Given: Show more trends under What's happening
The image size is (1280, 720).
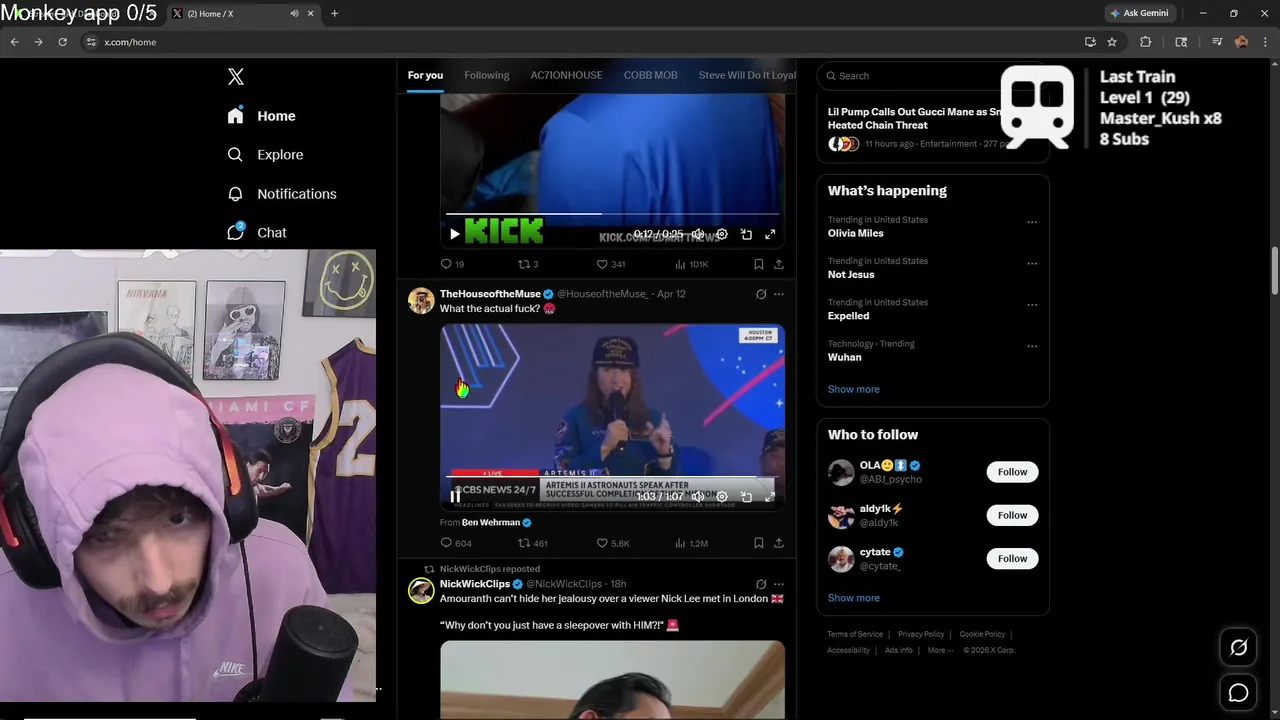Looking at the screenshot, I should click(853, 389).
